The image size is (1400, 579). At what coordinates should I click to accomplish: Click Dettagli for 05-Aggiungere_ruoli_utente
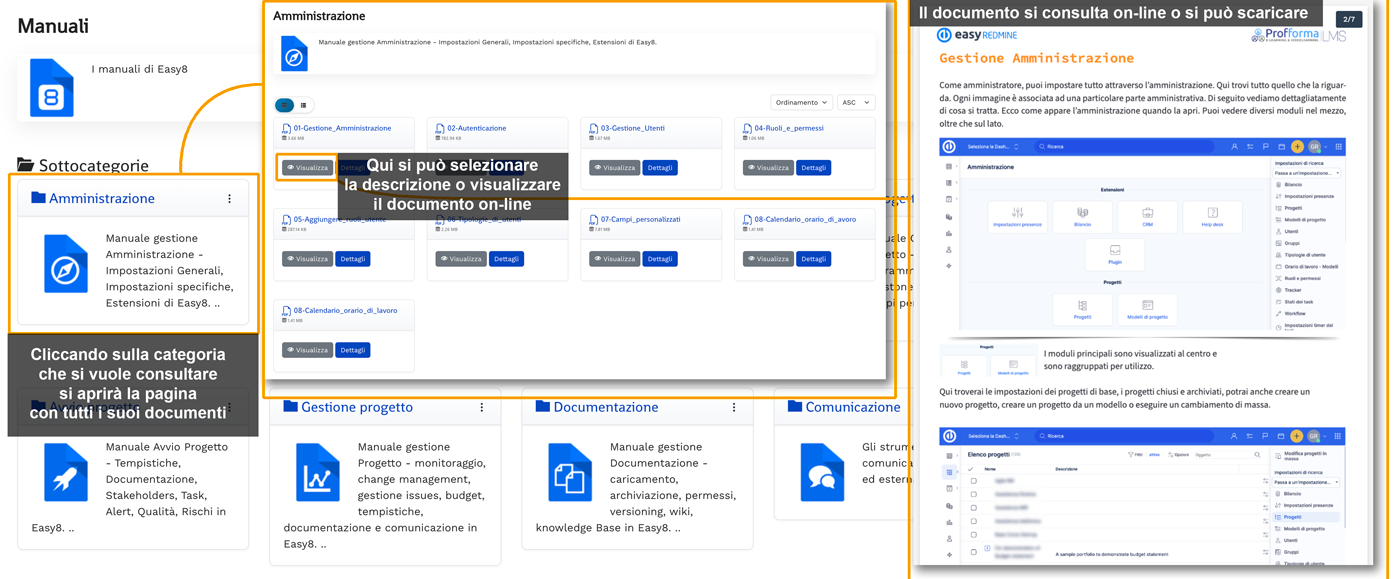click(353, 259)
